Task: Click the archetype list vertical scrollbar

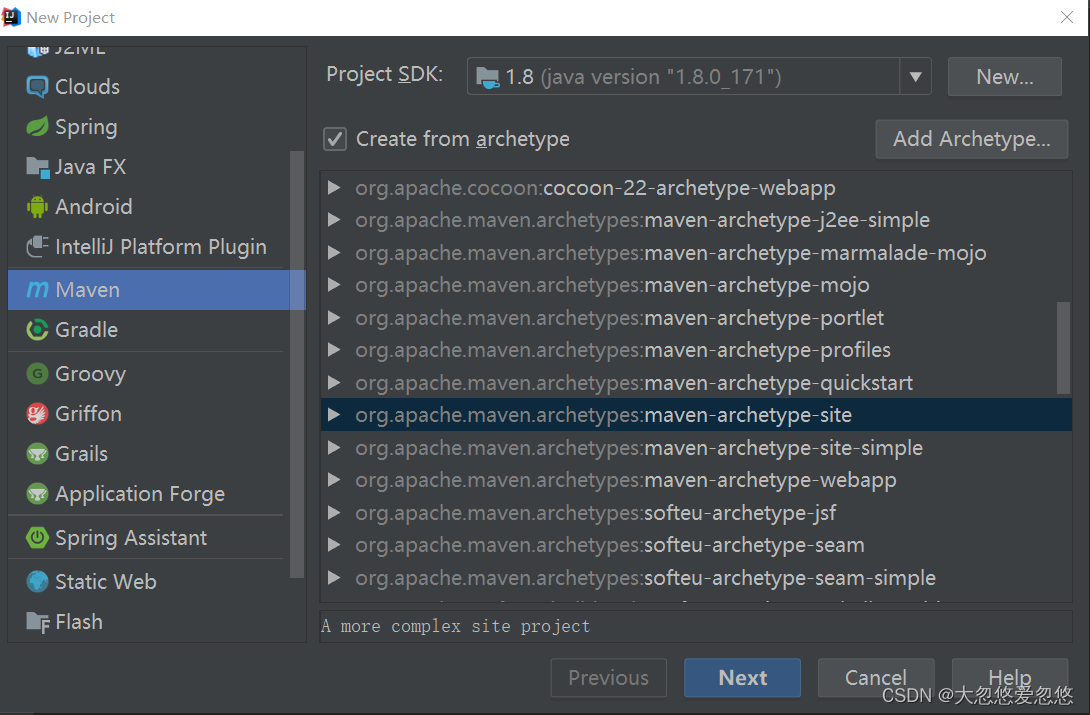Action: coord(1063,347)
